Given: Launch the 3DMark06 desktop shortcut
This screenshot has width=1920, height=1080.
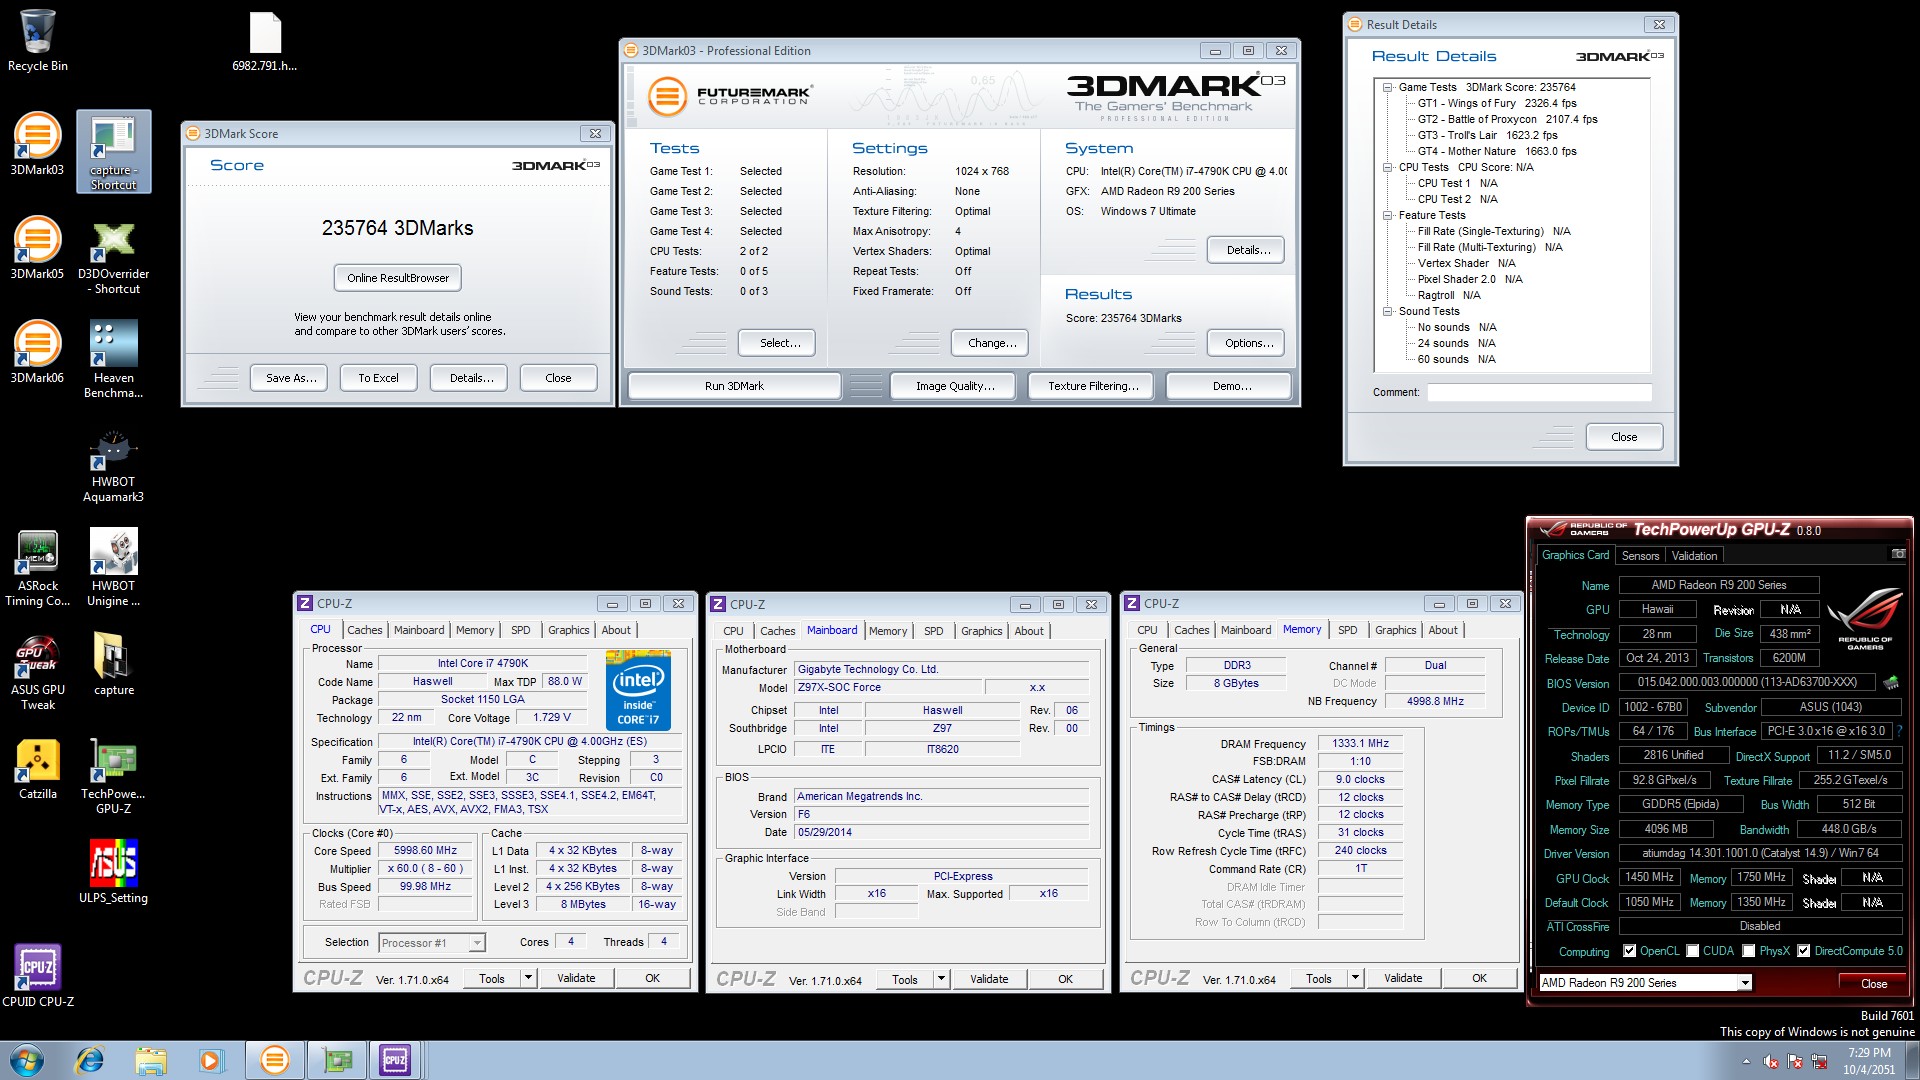Looking at the screenshot, I should 37,353.
